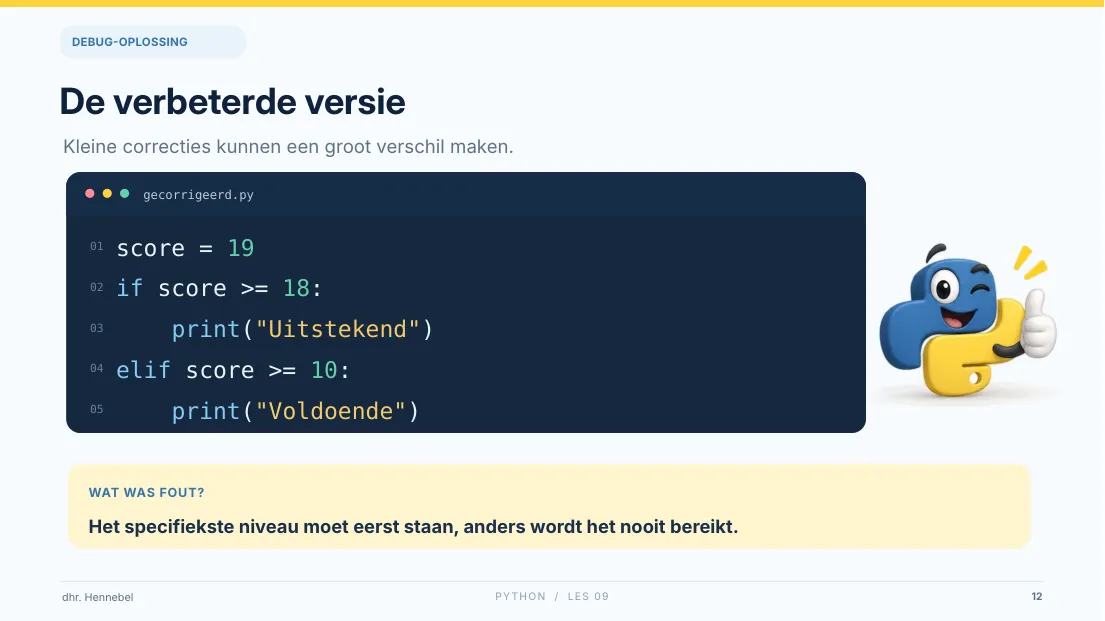Image resolution: width=1105 pixels, height=621 pixels.
Task: Click the yellow sparkle marks above the mascot
Action: pos(1030,262)
